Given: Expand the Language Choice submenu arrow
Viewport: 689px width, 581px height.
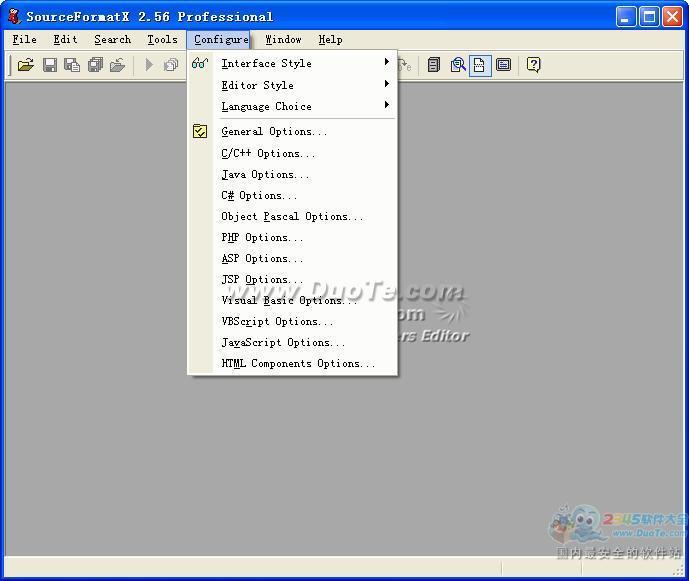Looking at the screenshot, I should pos(387,105).
